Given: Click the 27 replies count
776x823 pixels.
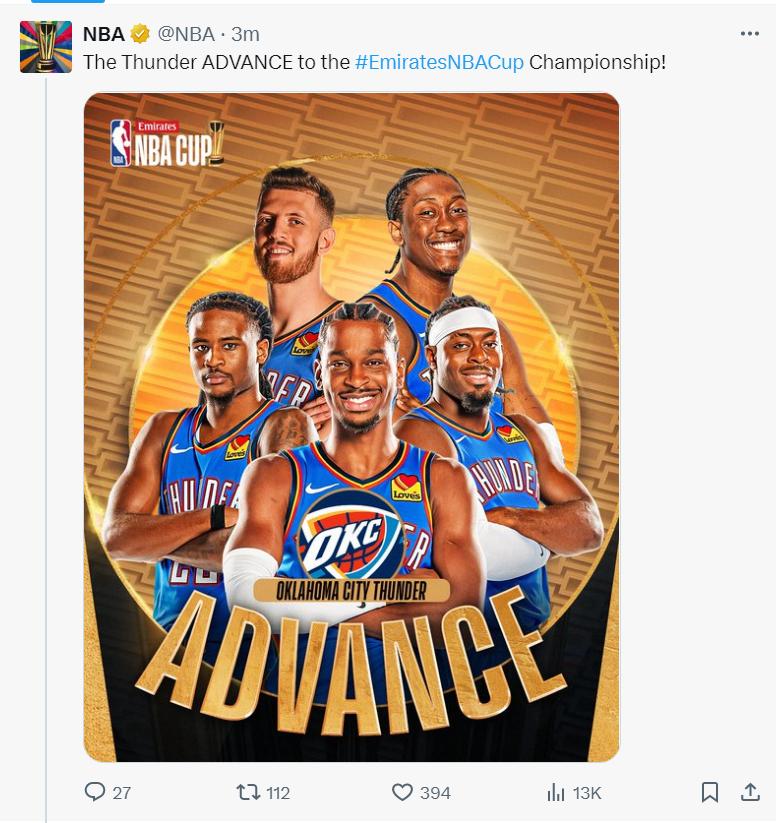Looking at the screenshot, I should coord(121,793).
